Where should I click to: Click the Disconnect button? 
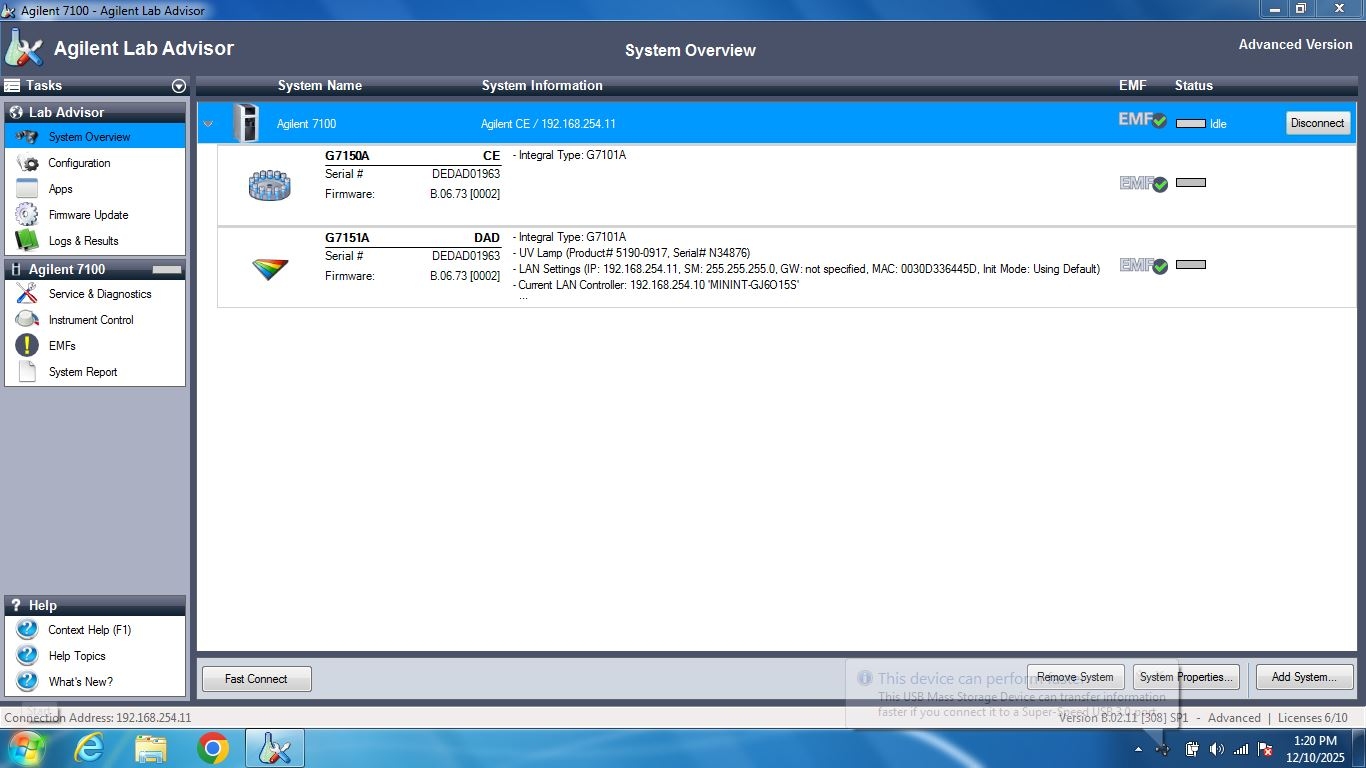click(x=1317, y=123)
